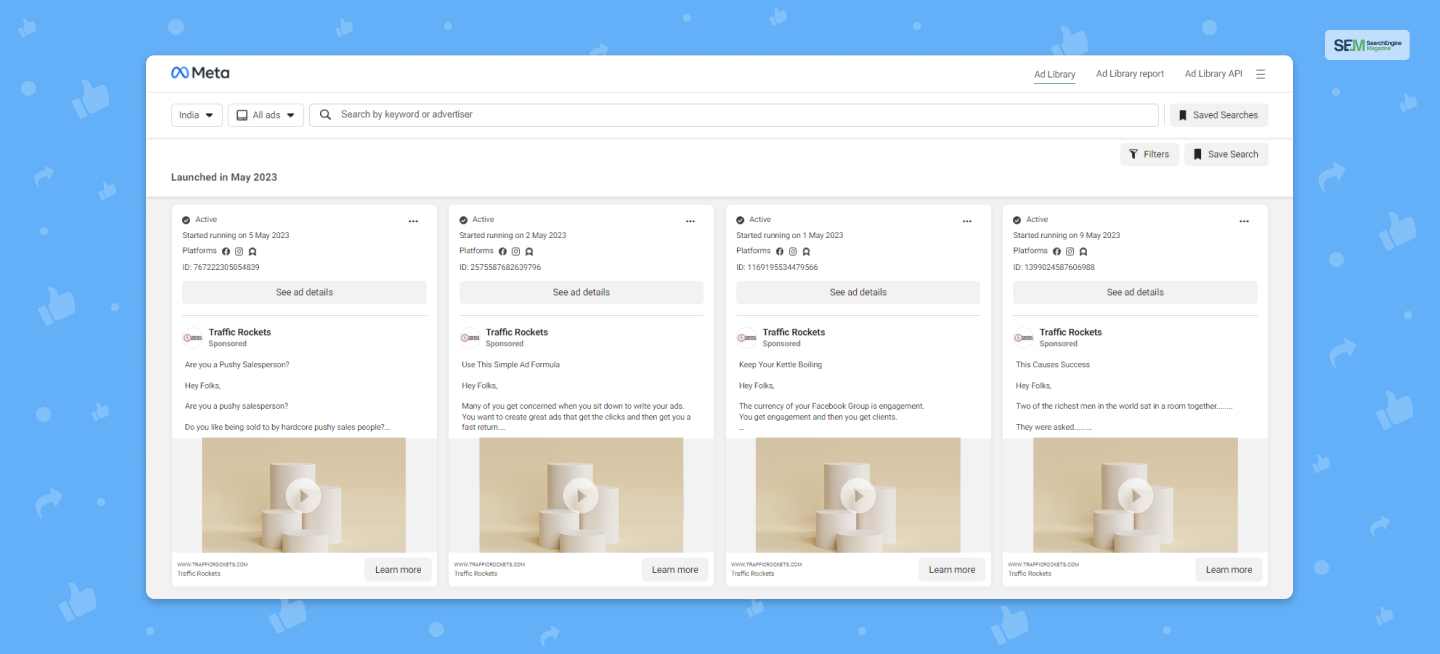Screen dimensions: 1440x654
Task: Click the Save Search button
Action: 1226,154
